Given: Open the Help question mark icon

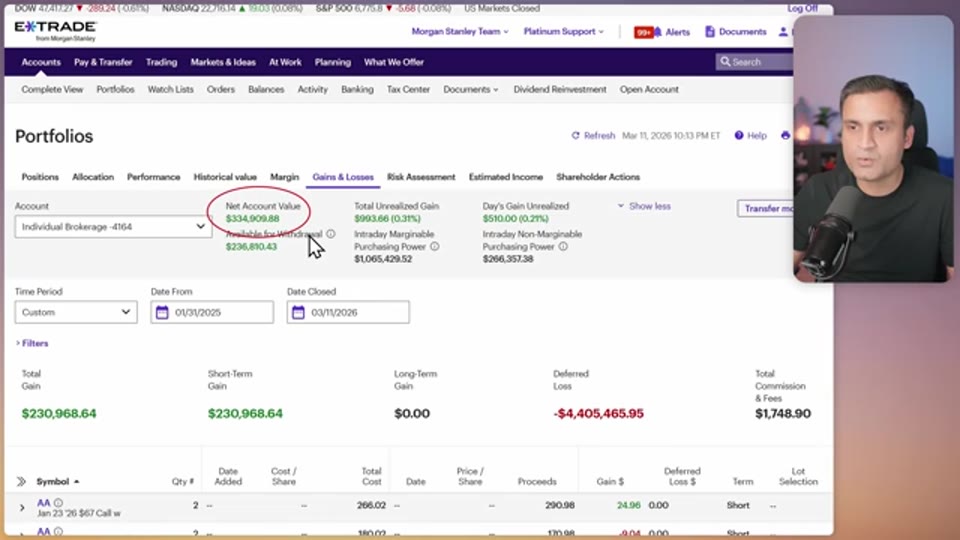Looking at the screenshot, I should pos(739,135).
